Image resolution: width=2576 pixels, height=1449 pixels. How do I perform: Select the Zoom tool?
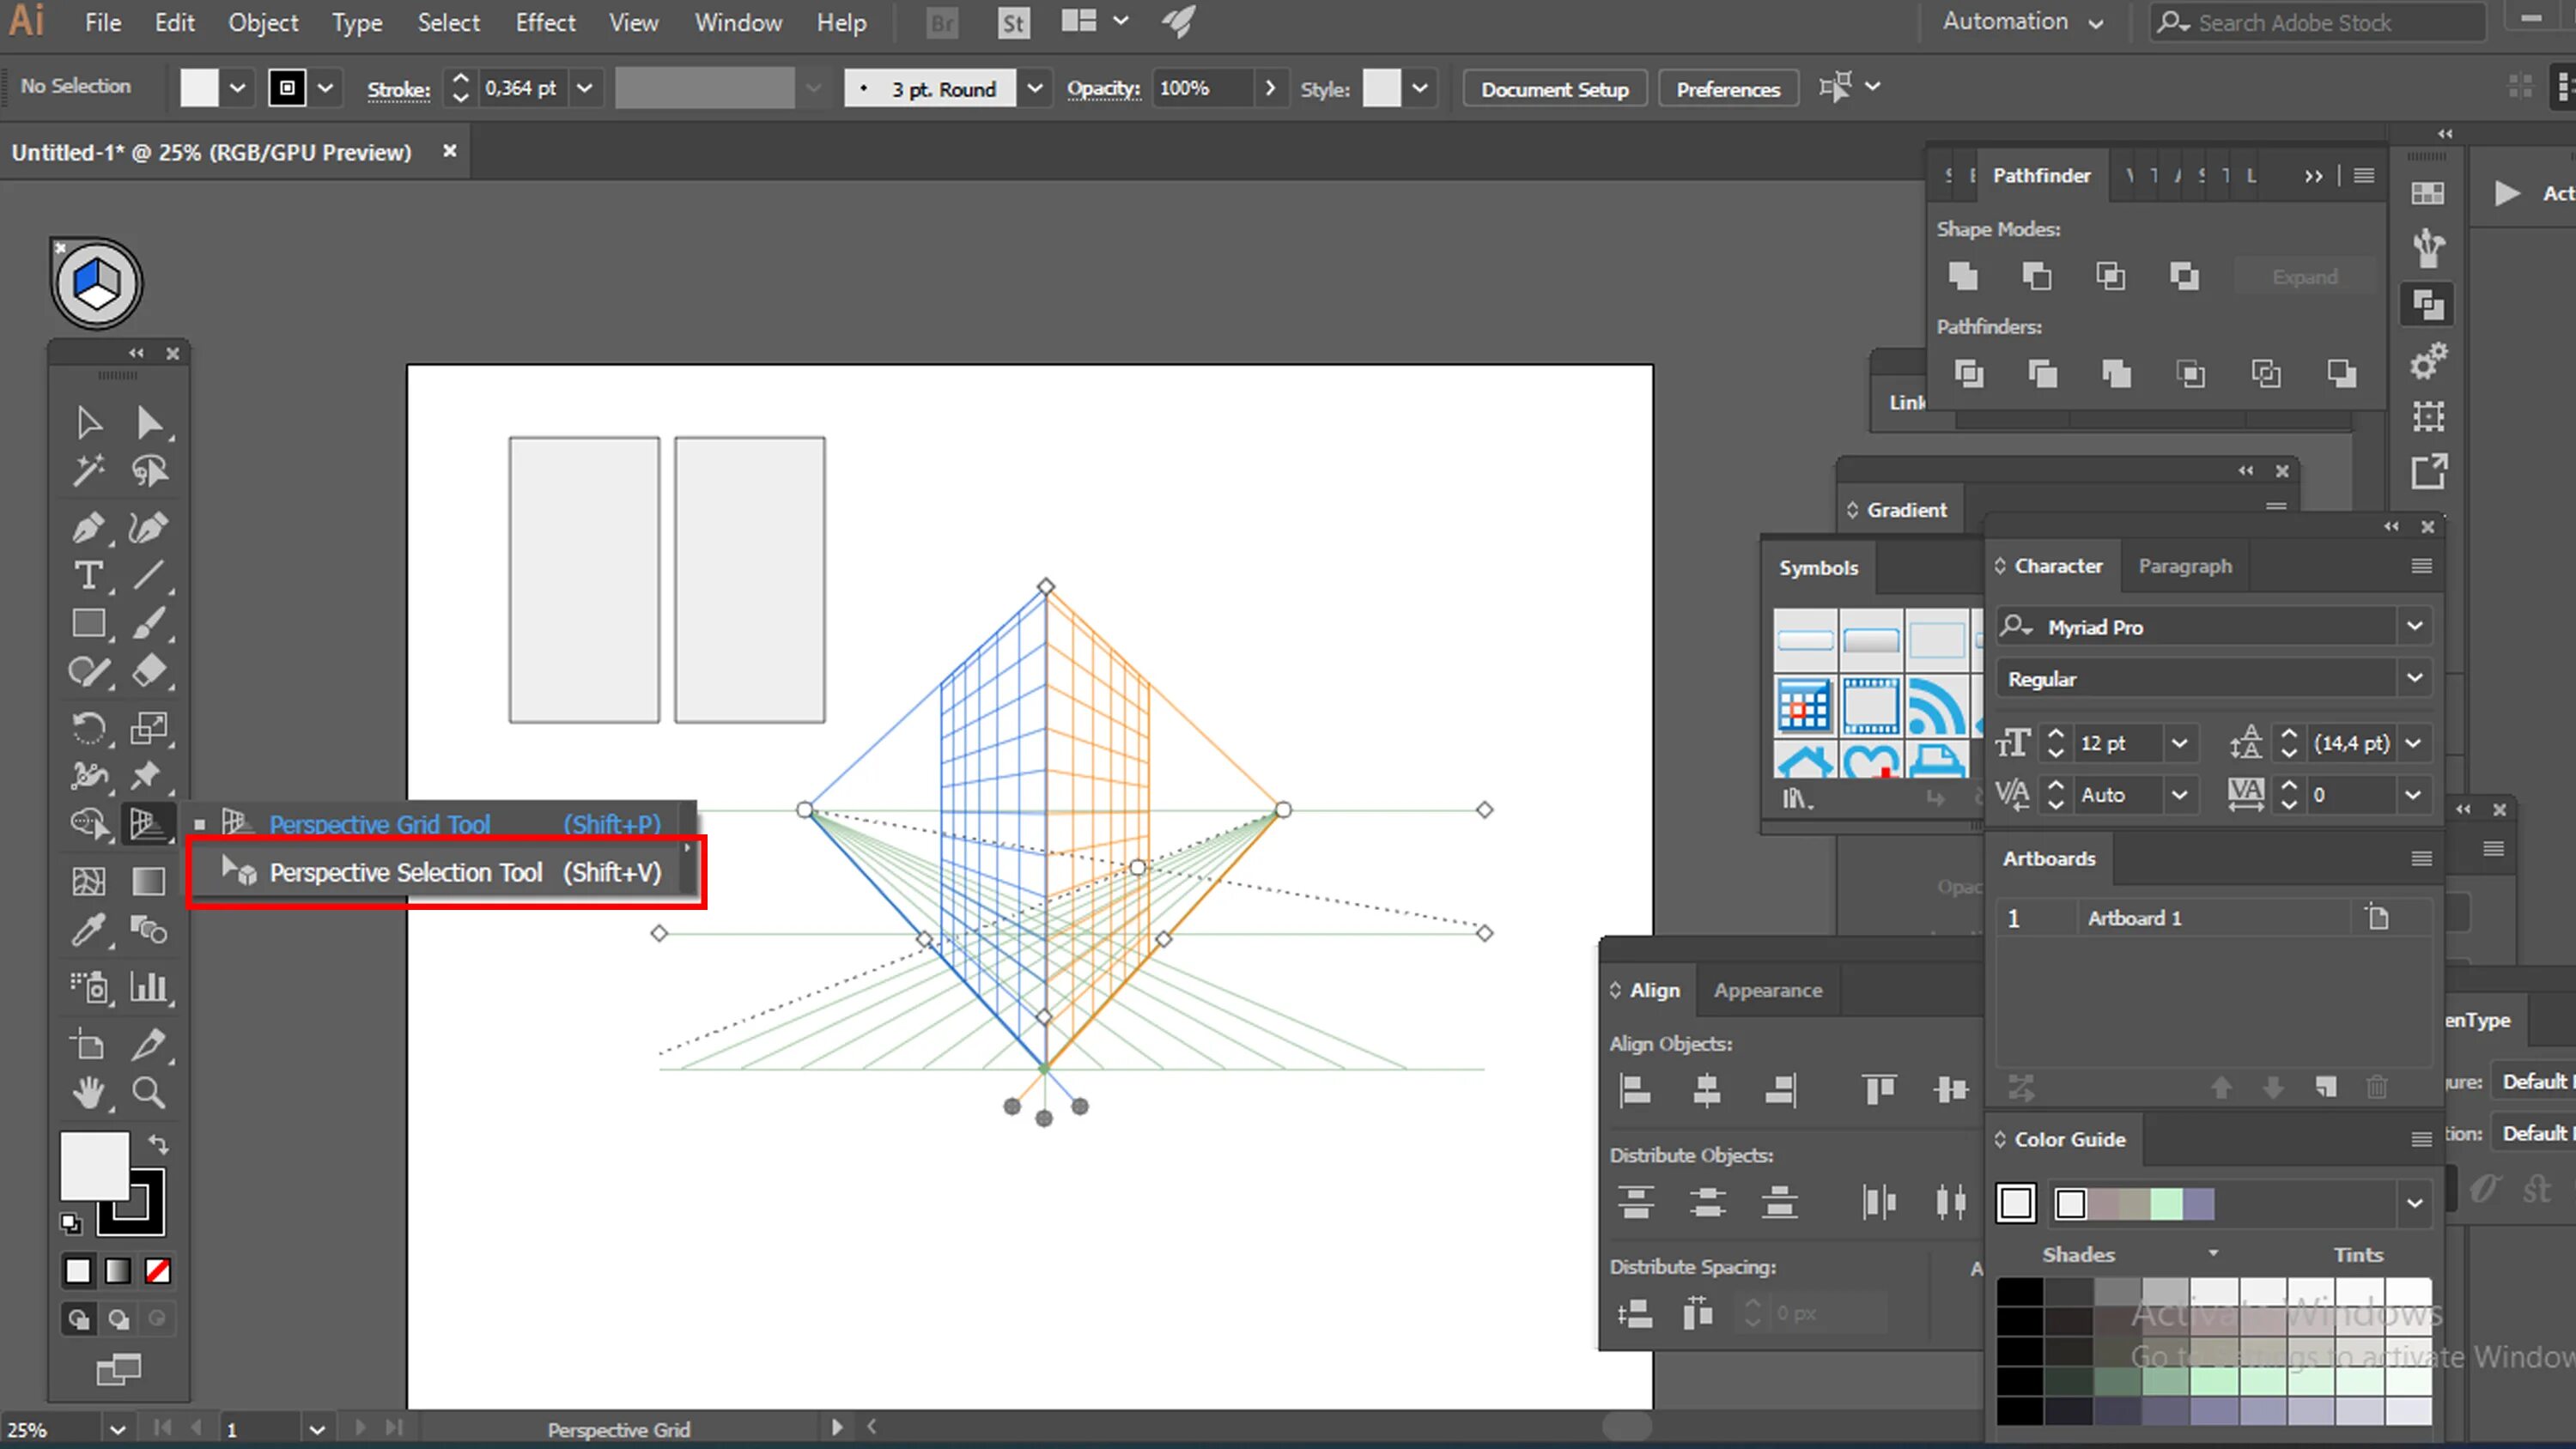pos(149,1092)
